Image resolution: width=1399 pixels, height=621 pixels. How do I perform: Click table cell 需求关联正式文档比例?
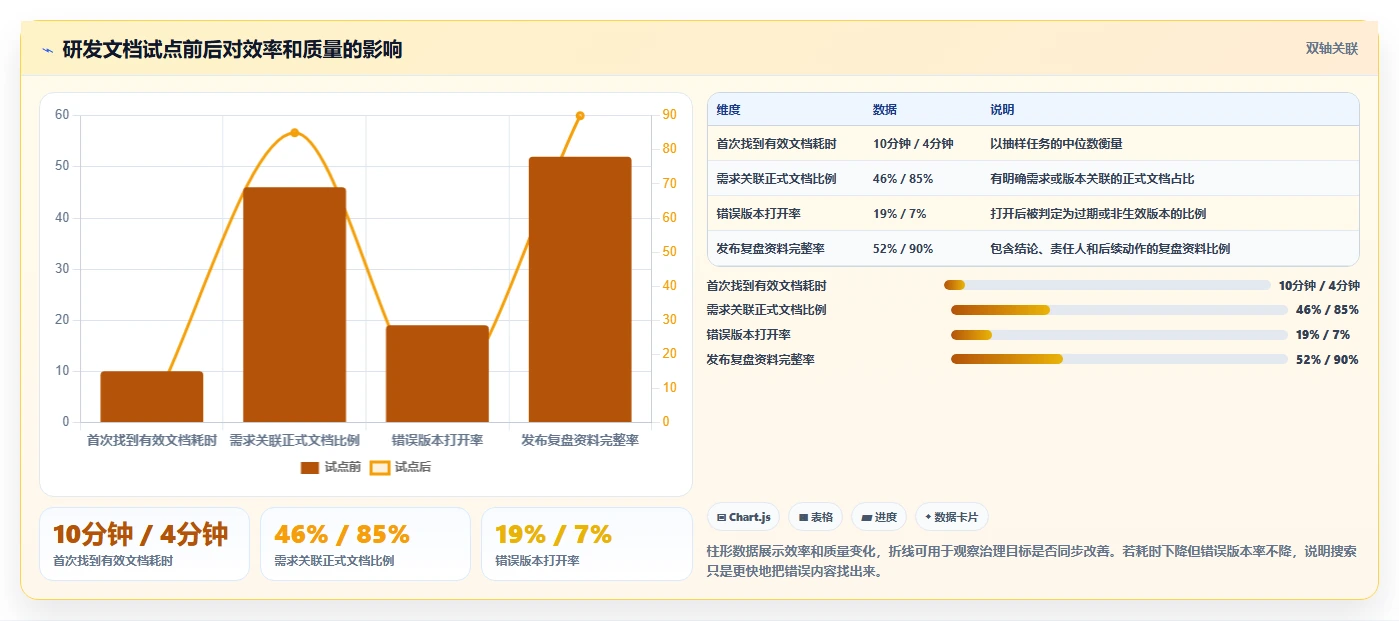point(776,178)
